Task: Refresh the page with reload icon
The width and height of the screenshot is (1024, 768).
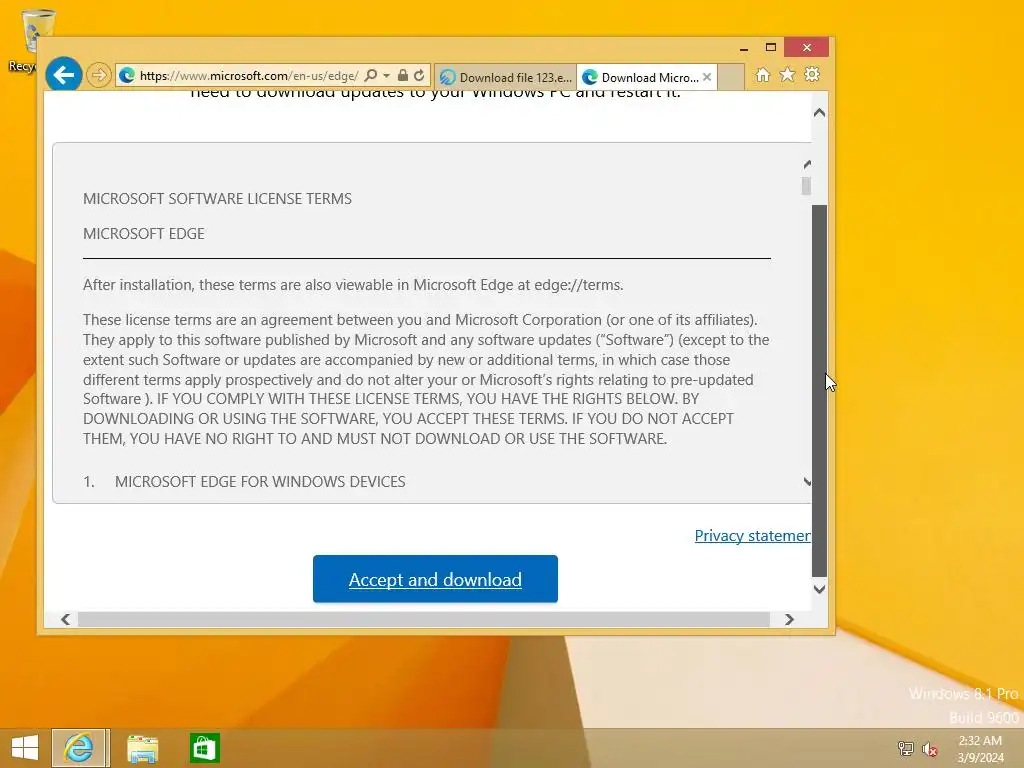Action: pyautogui.click(x=419, y=75)
